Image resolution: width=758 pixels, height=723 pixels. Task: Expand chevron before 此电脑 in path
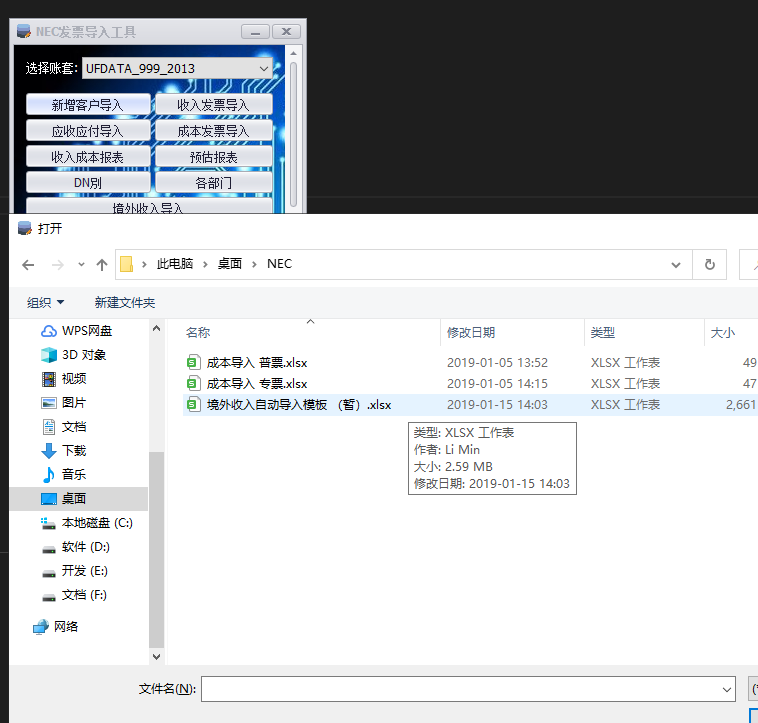point(144,264)
